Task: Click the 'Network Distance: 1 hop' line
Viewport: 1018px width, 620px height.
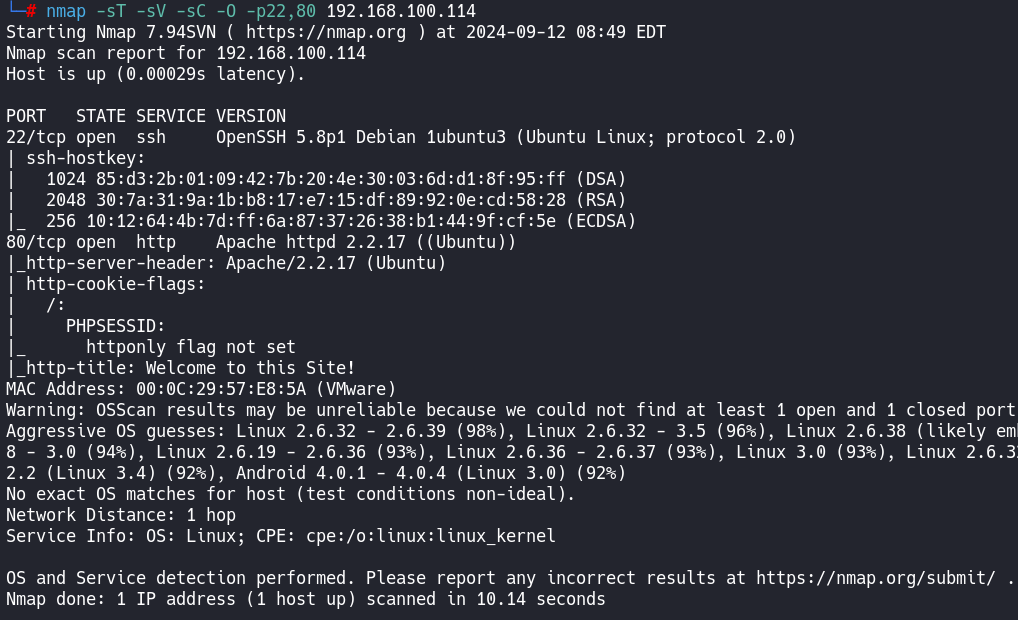Action: pyautogui.click(x=120, y=515)
